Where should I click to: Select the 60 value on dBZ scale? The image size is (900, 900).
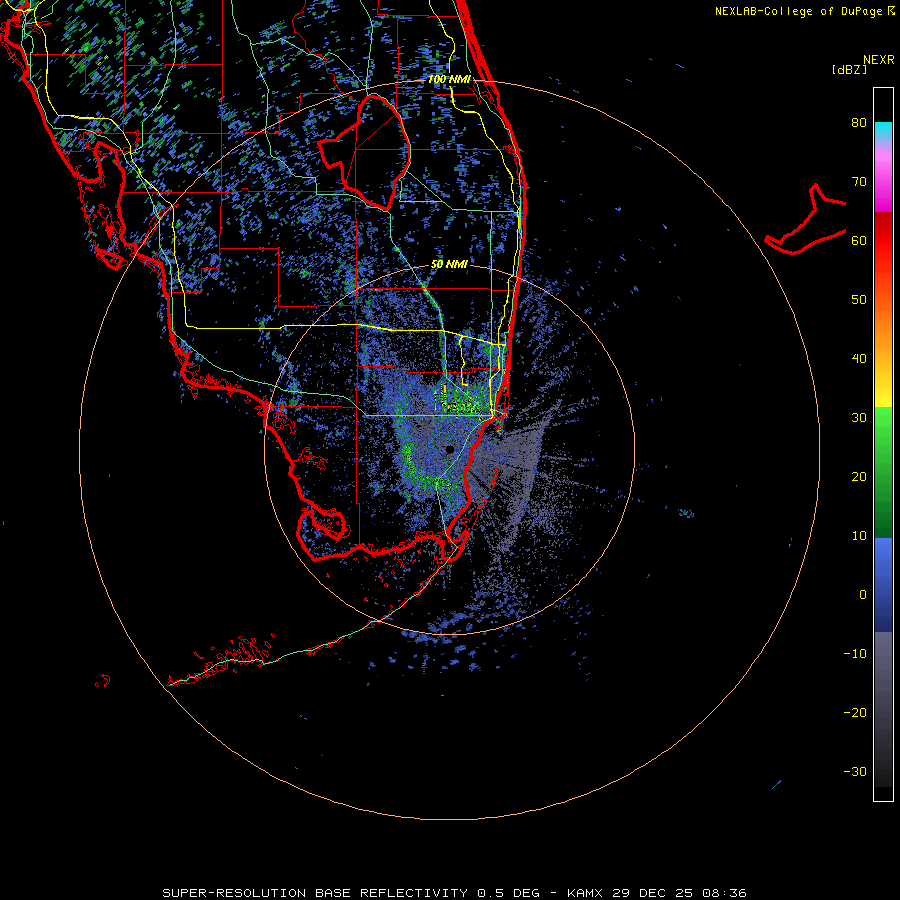click(x=859, y=240)
